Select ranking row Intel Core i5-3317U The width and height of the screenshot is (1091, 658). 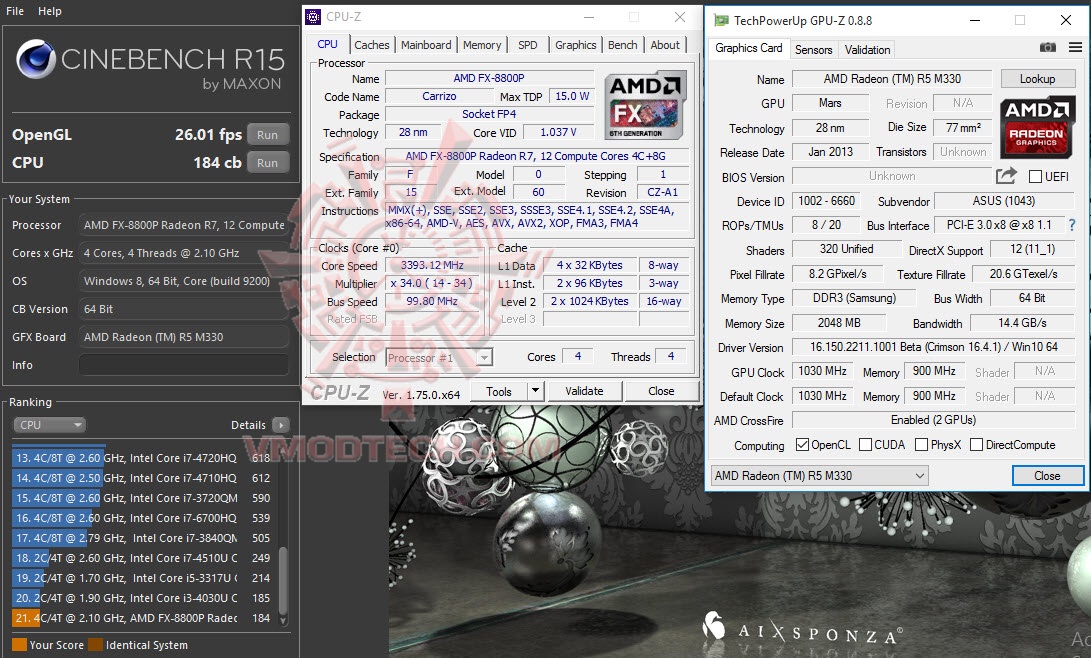[142, 577]
